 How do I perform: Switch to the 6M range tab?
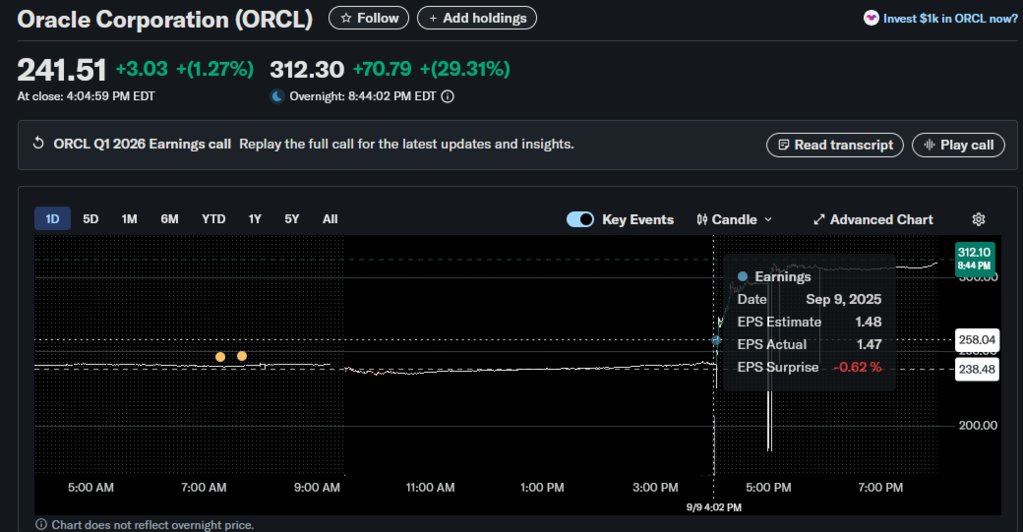[170, 219]
